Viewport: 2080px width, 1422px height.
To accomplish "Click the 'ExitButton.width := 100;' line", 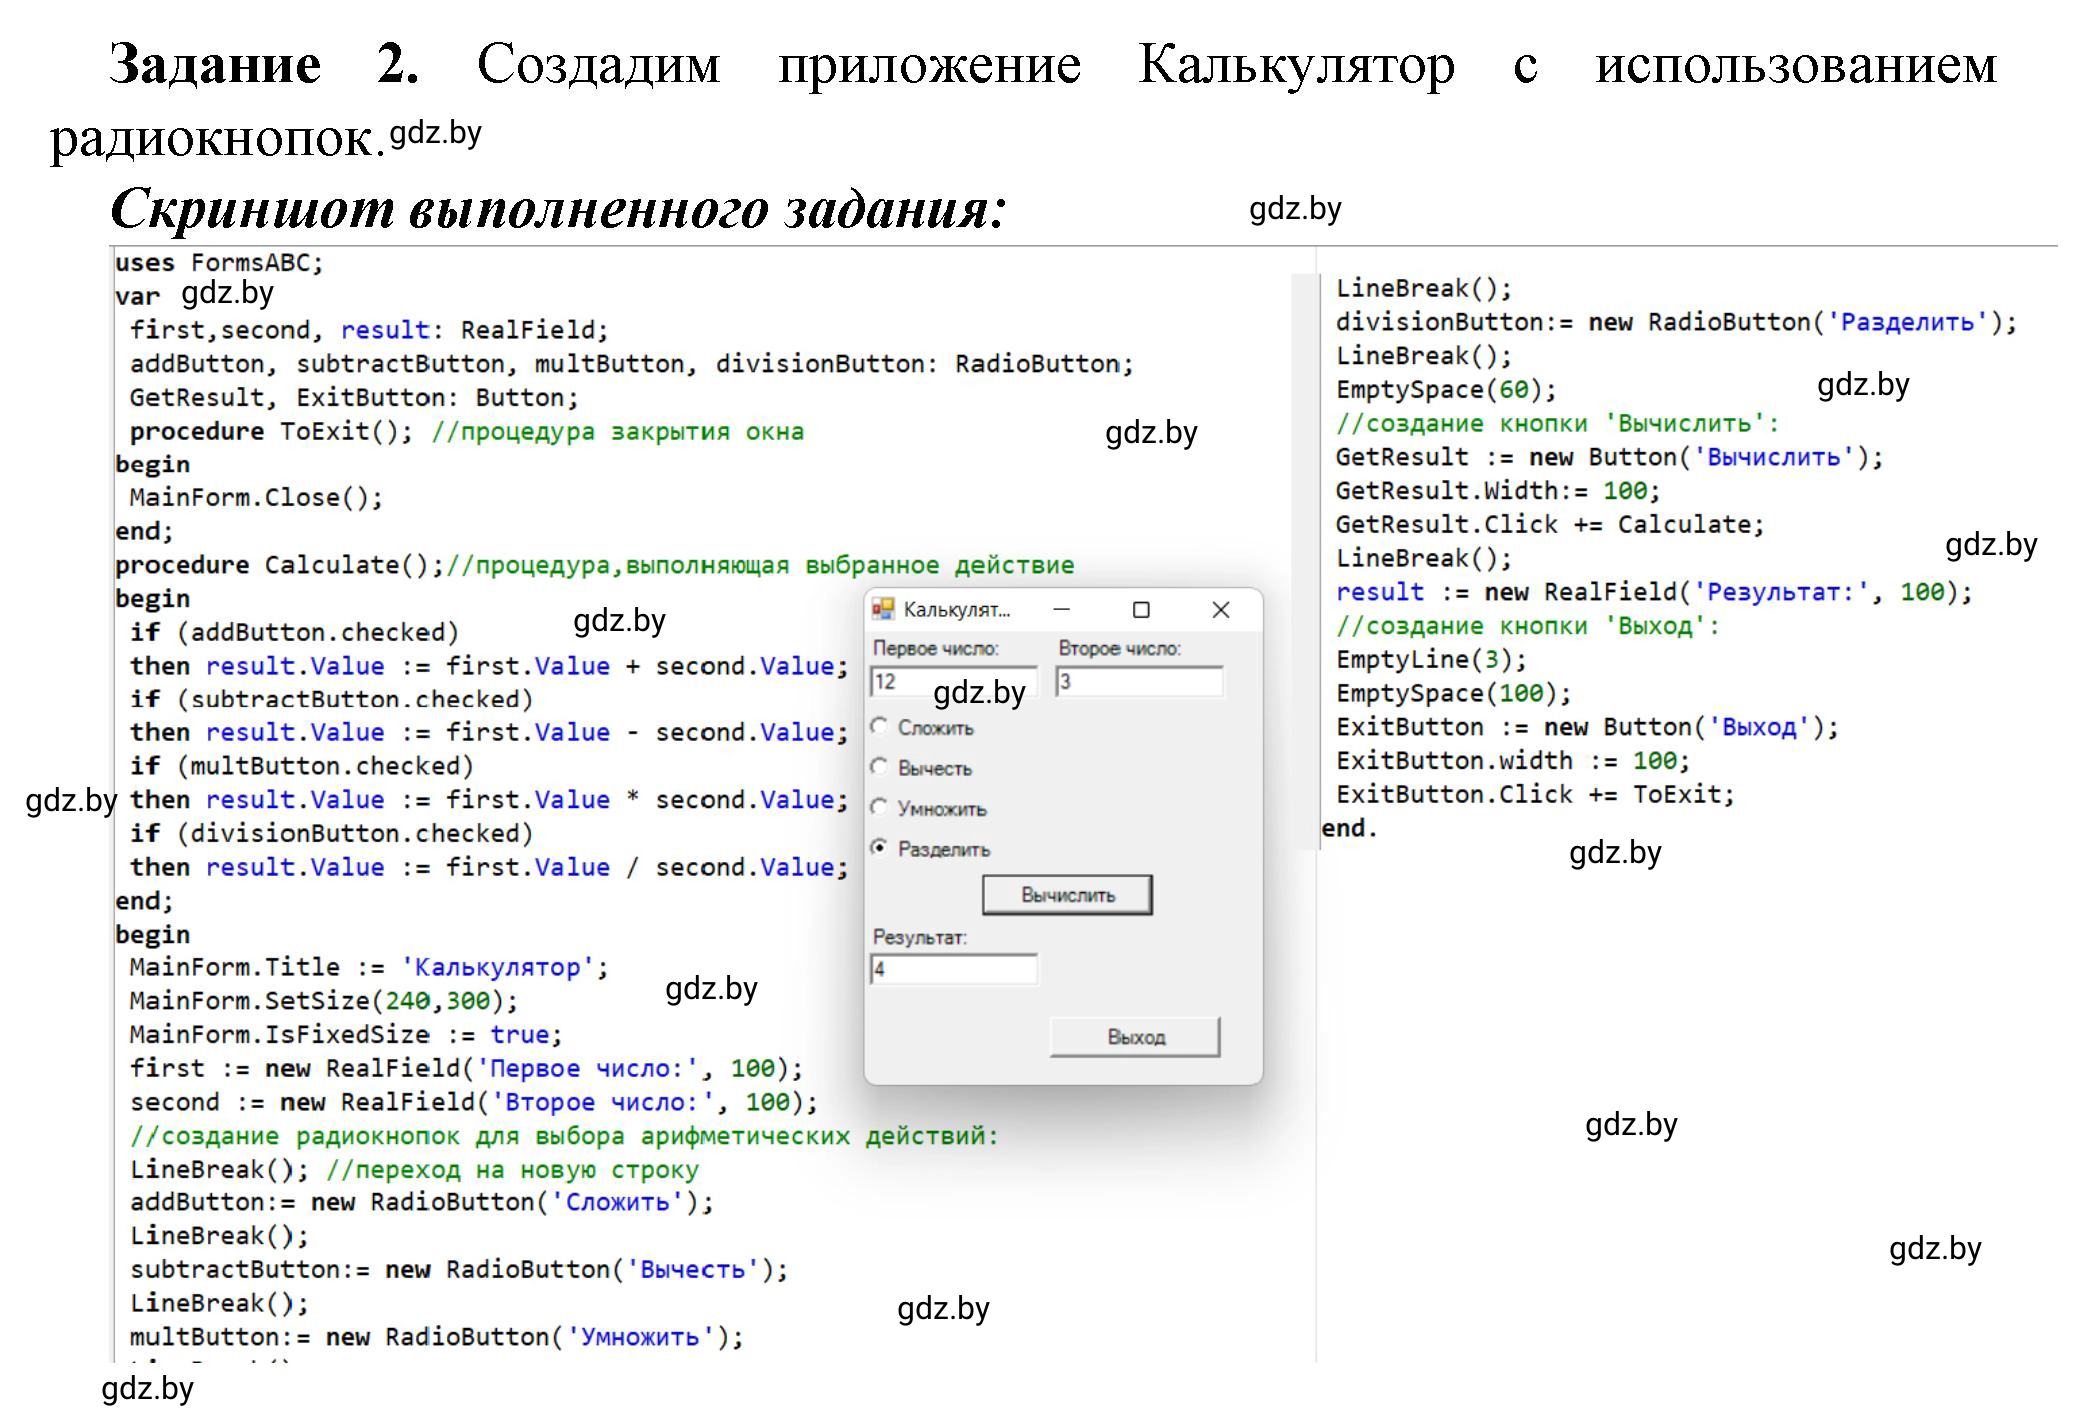I will tap(1513, 761).
